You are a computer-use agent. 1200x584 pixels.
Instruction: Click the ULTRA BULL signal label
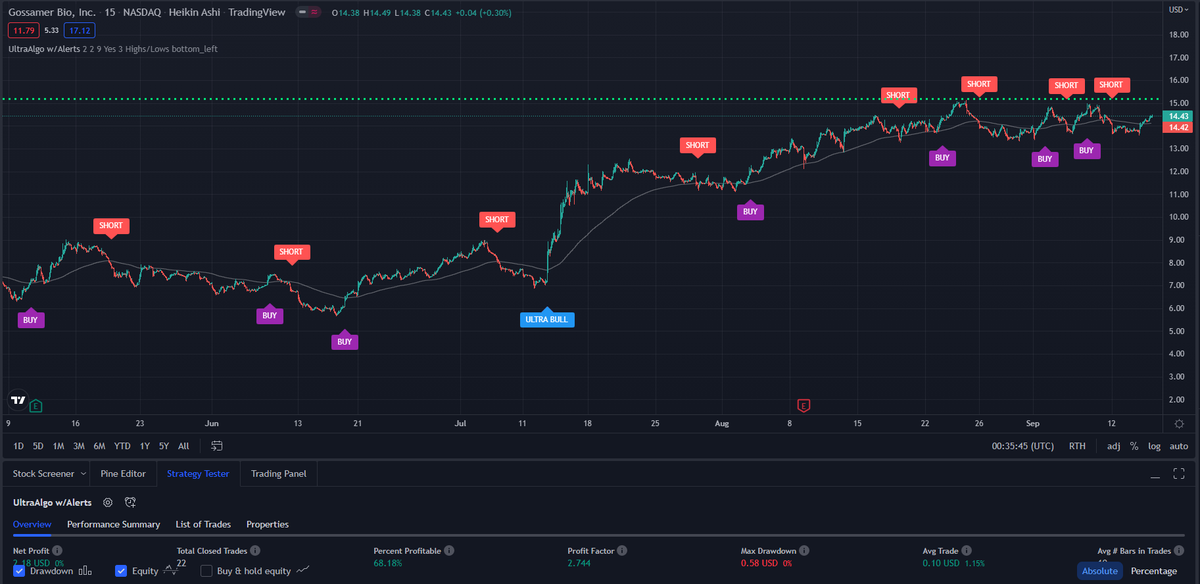[x=547, y=320]
